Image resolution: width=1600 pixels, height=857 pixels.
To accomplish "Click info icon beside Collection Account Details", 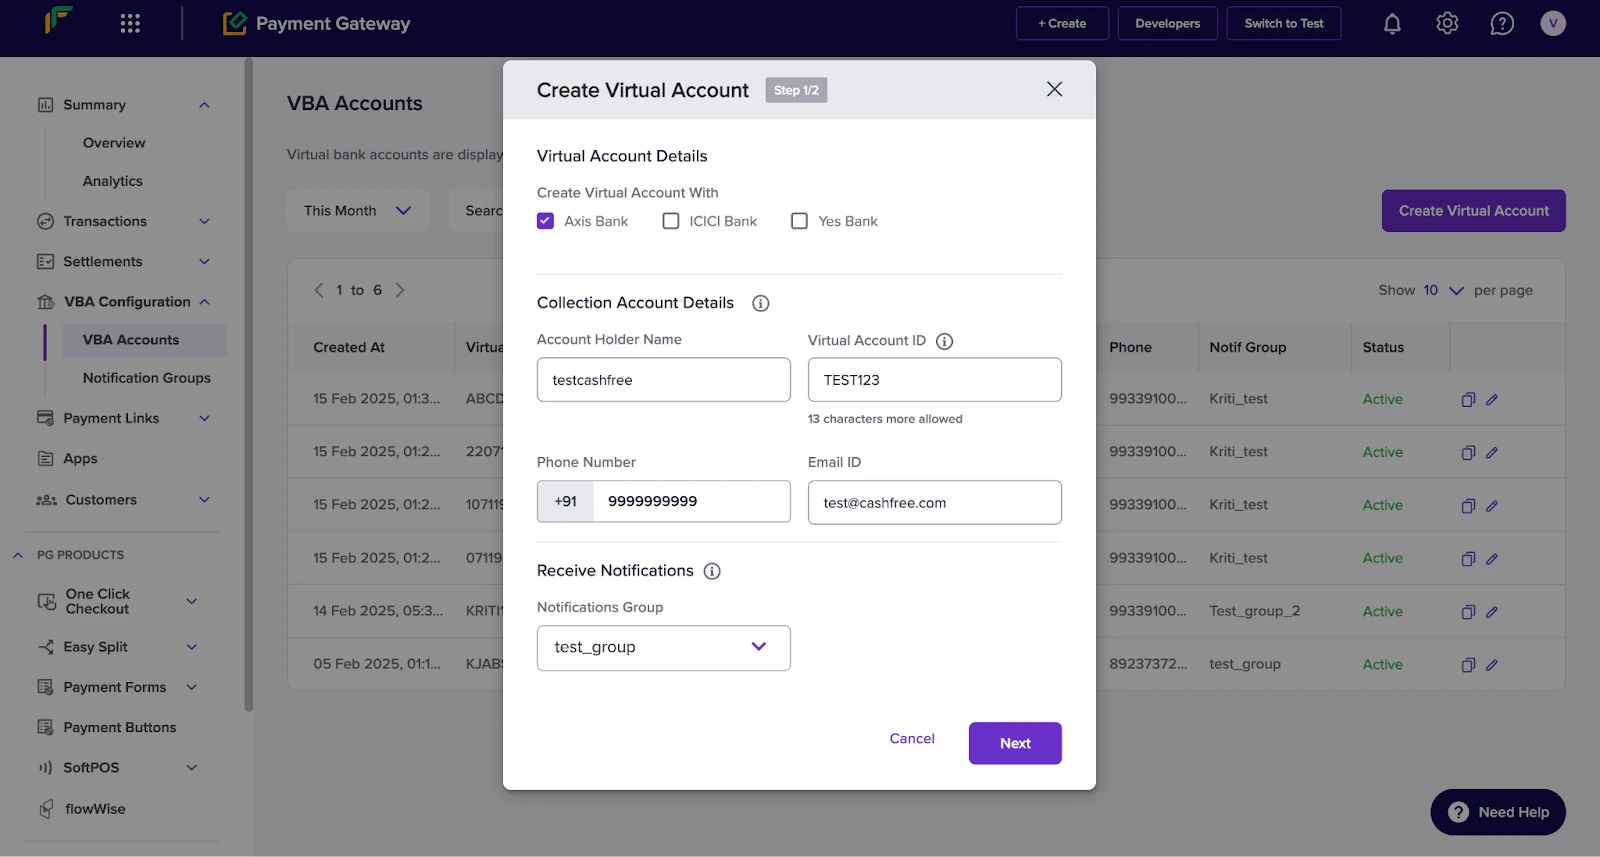I will coord(761,303).
